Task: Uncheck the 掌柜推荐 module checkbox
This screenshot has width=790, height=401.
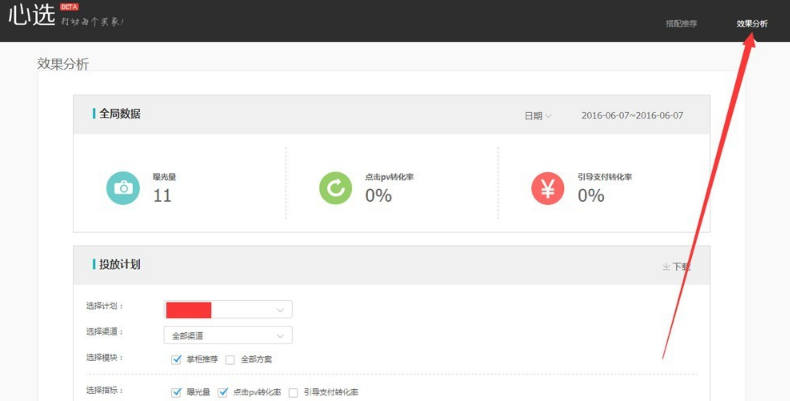Action: click(176, 360)
